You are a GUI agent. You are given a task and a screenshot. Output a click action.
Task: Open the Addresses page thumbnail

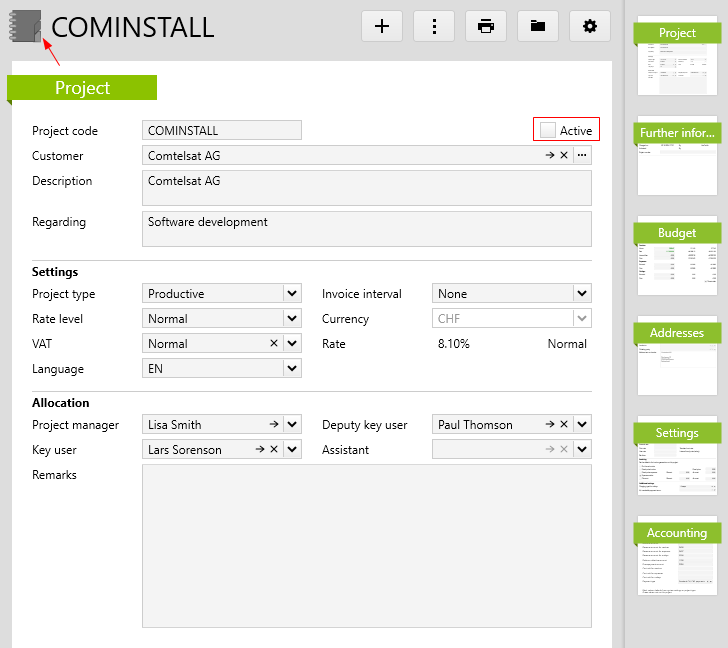click(677, 355)
